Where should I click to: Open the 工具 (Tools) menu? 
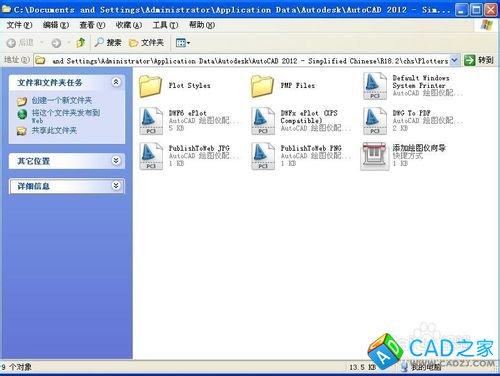pyautogui.click(x=165, y=25)
